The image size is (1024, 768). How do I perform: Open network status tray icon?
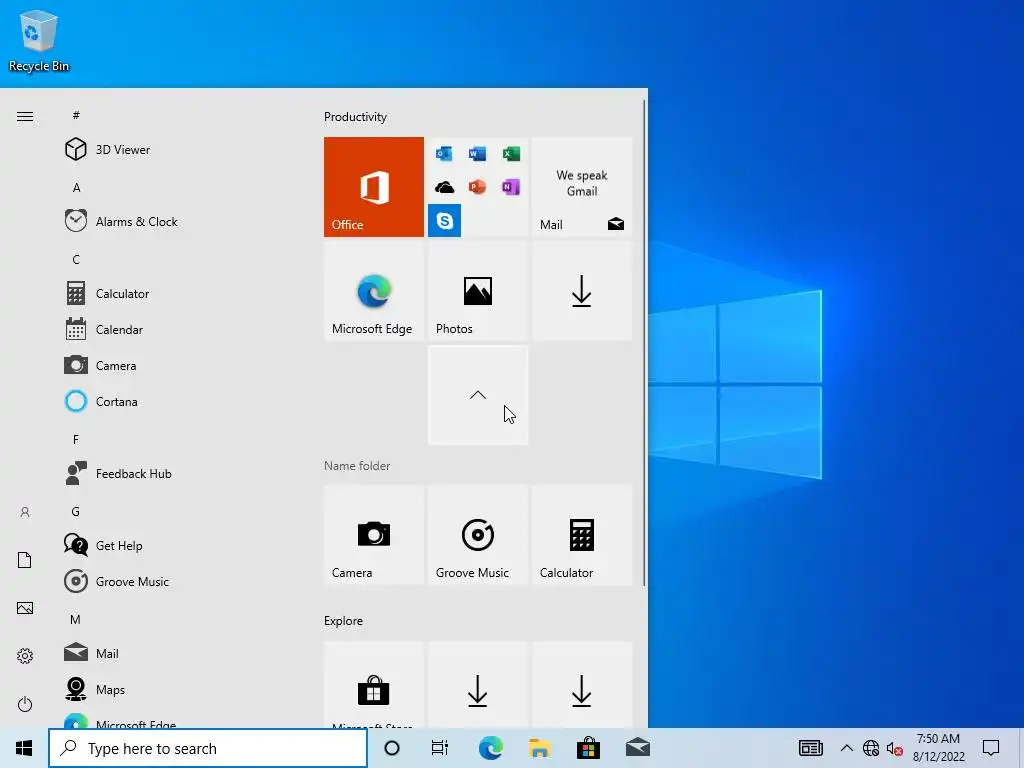coord(871,748)
